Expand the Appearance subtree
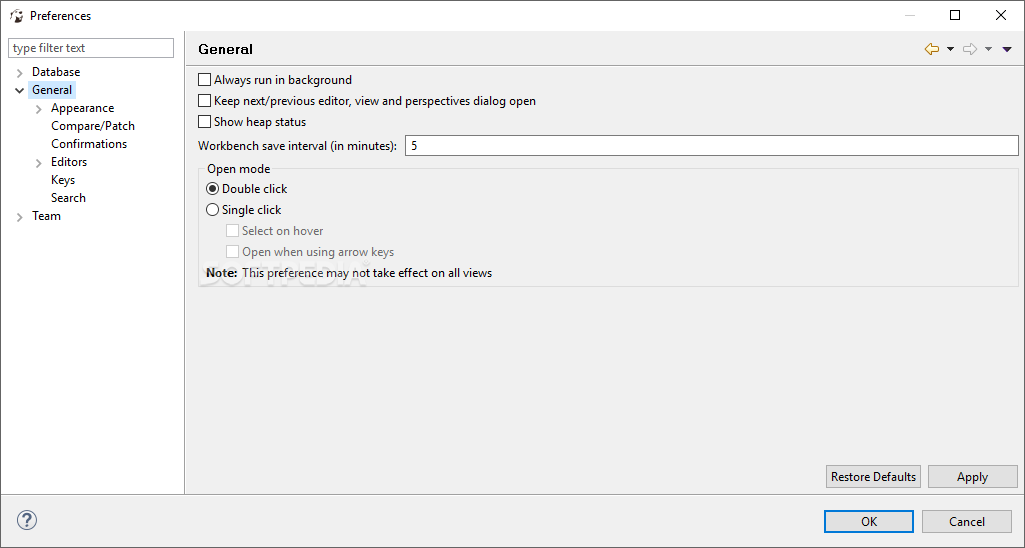The width and height of the screenshot is (1025, 548). pyautogui.click(x=39, y=109)
